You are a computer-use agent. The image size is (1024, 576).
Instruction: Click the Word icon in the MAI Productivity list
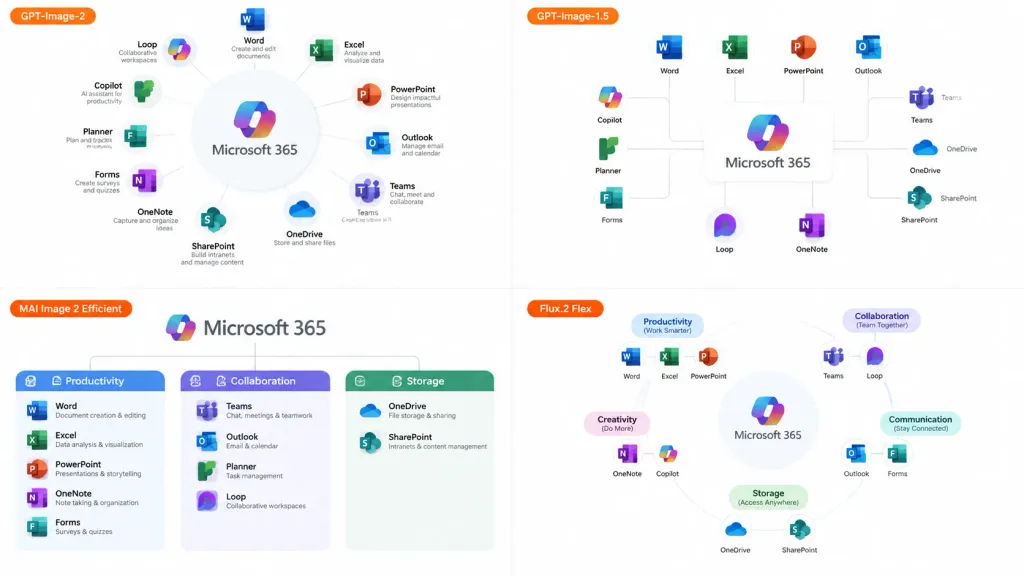point(37,410)
